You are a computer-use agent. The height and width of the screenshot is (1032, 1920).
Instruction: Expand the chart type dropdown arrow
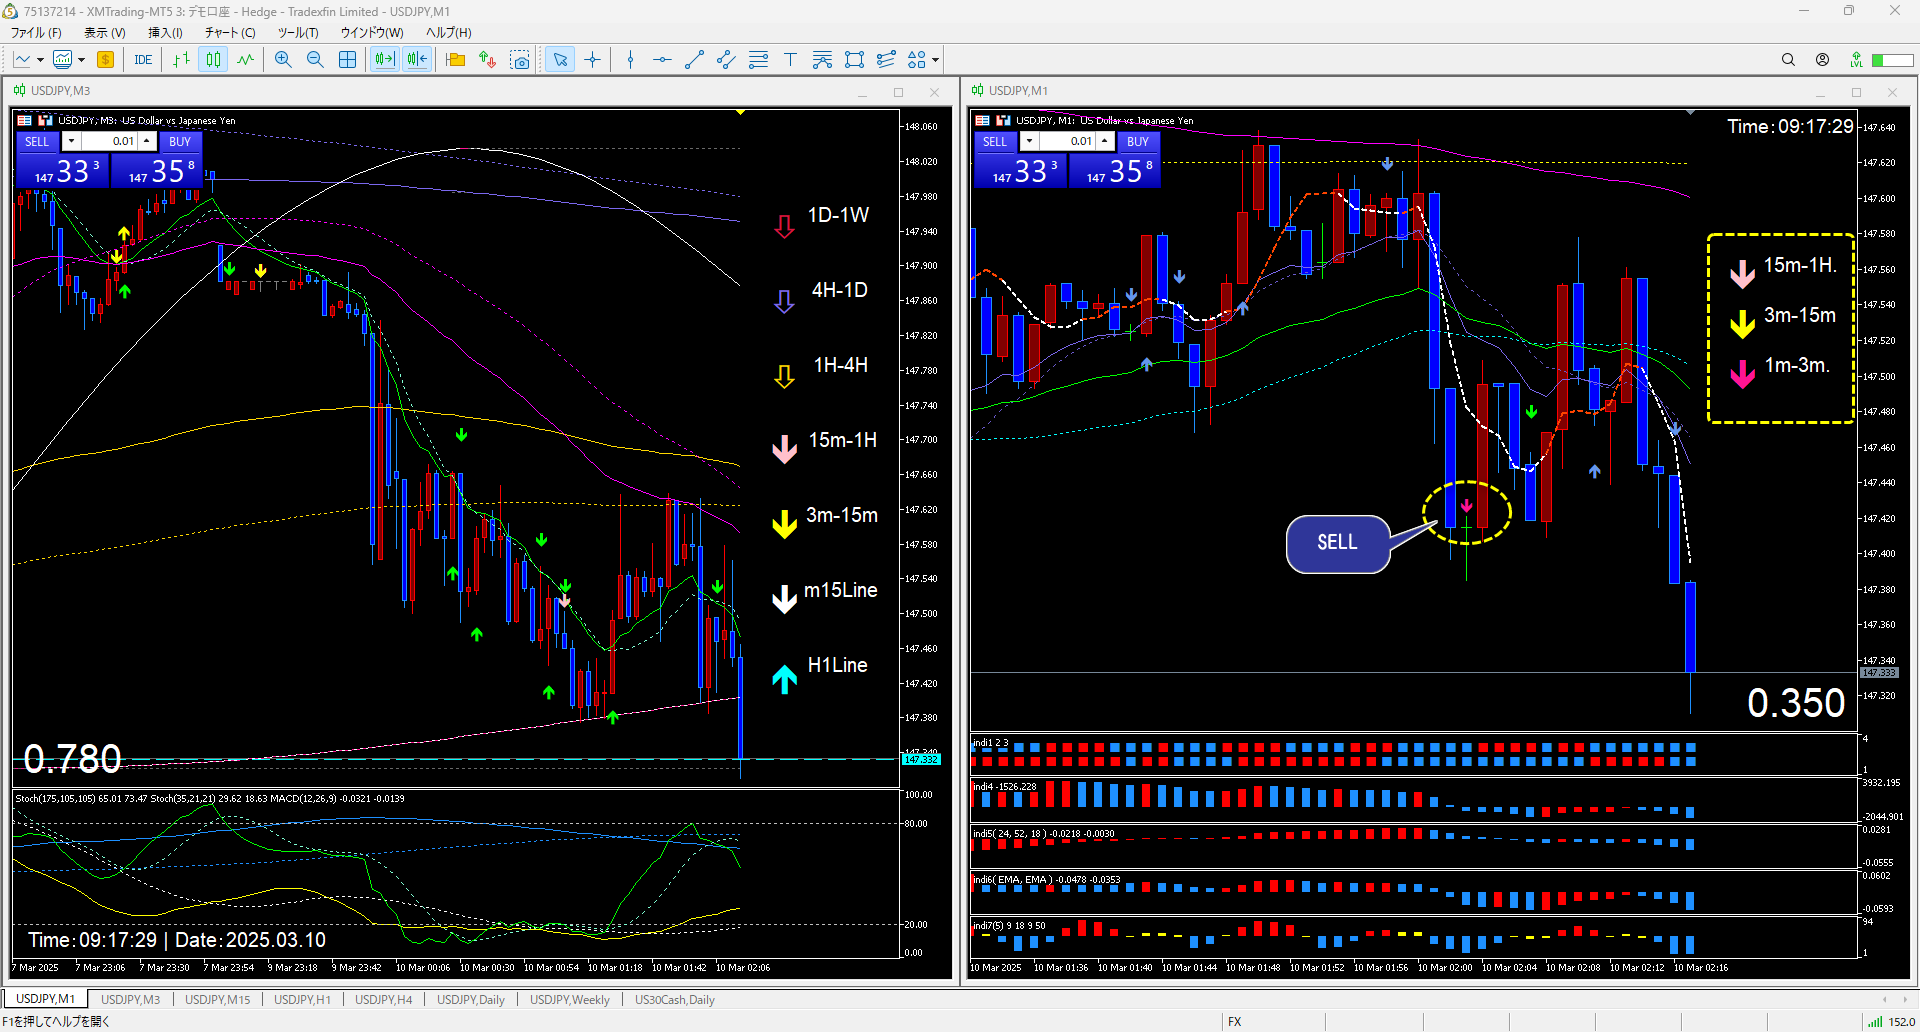[x=40, y=60]
